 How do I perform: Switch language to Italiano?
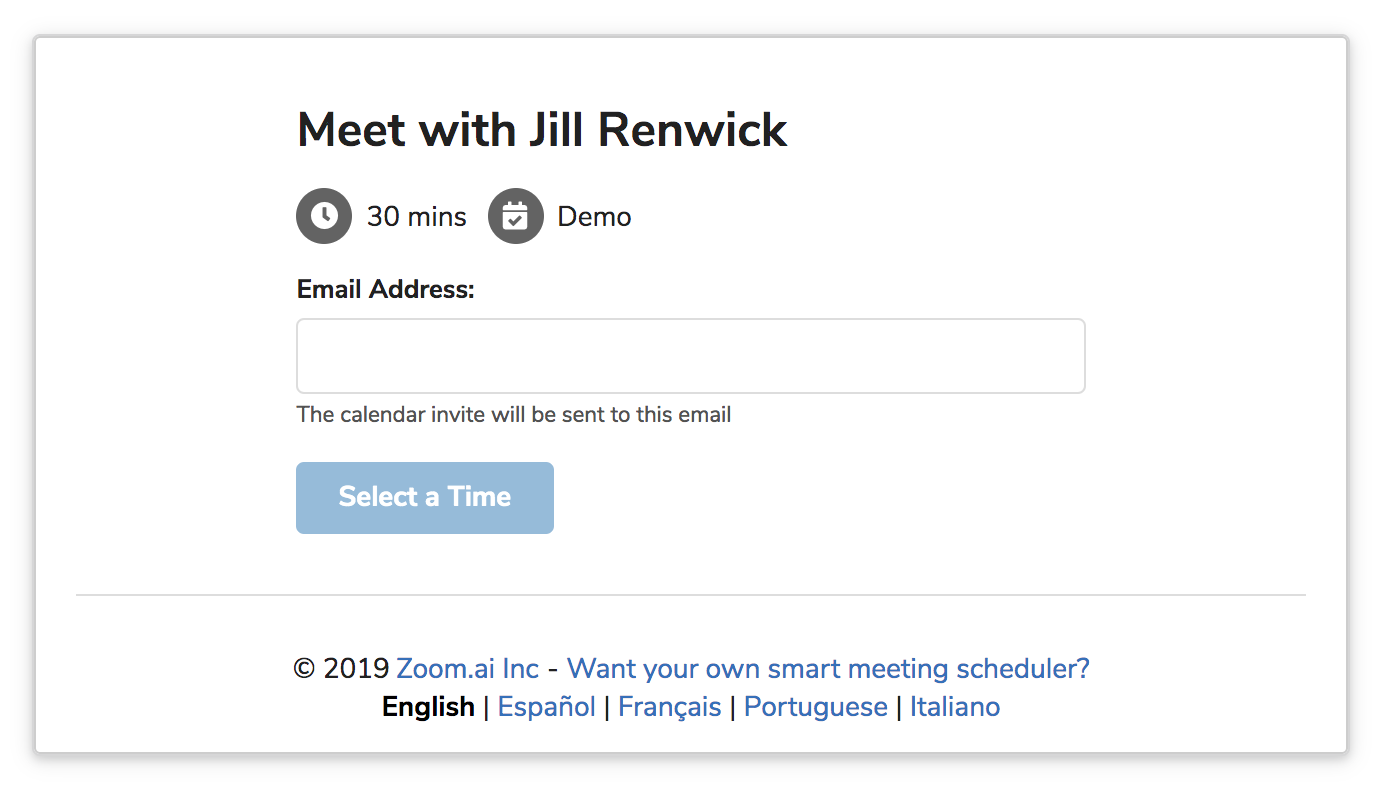(955, 707)
